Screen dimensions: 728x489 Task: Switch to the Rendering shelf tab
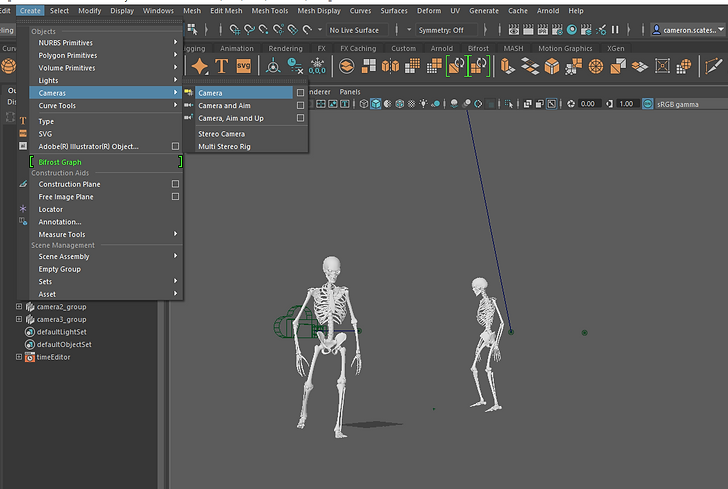click(x=285, y=48)
